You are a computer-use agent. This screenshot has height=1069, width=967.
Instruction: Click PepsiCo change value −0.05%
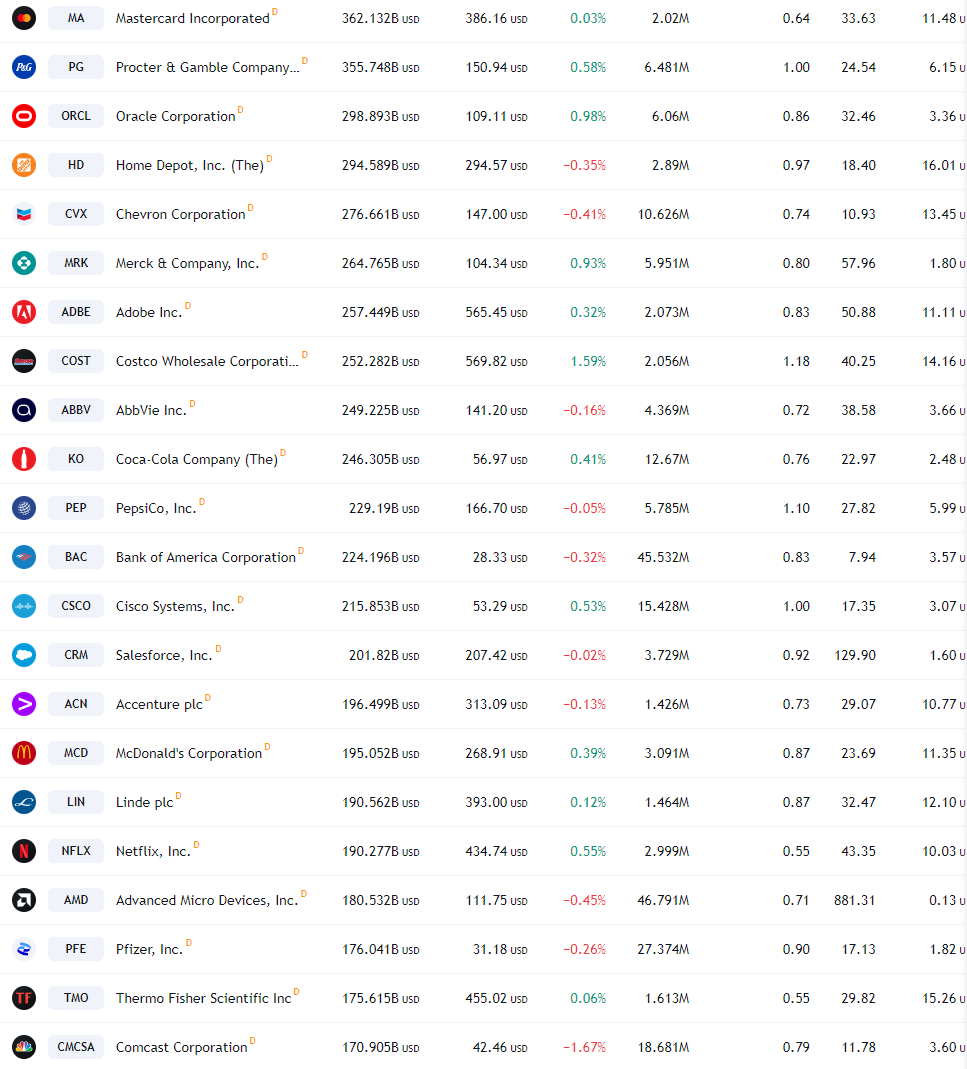pyautogui.click(x=584, y=509)
